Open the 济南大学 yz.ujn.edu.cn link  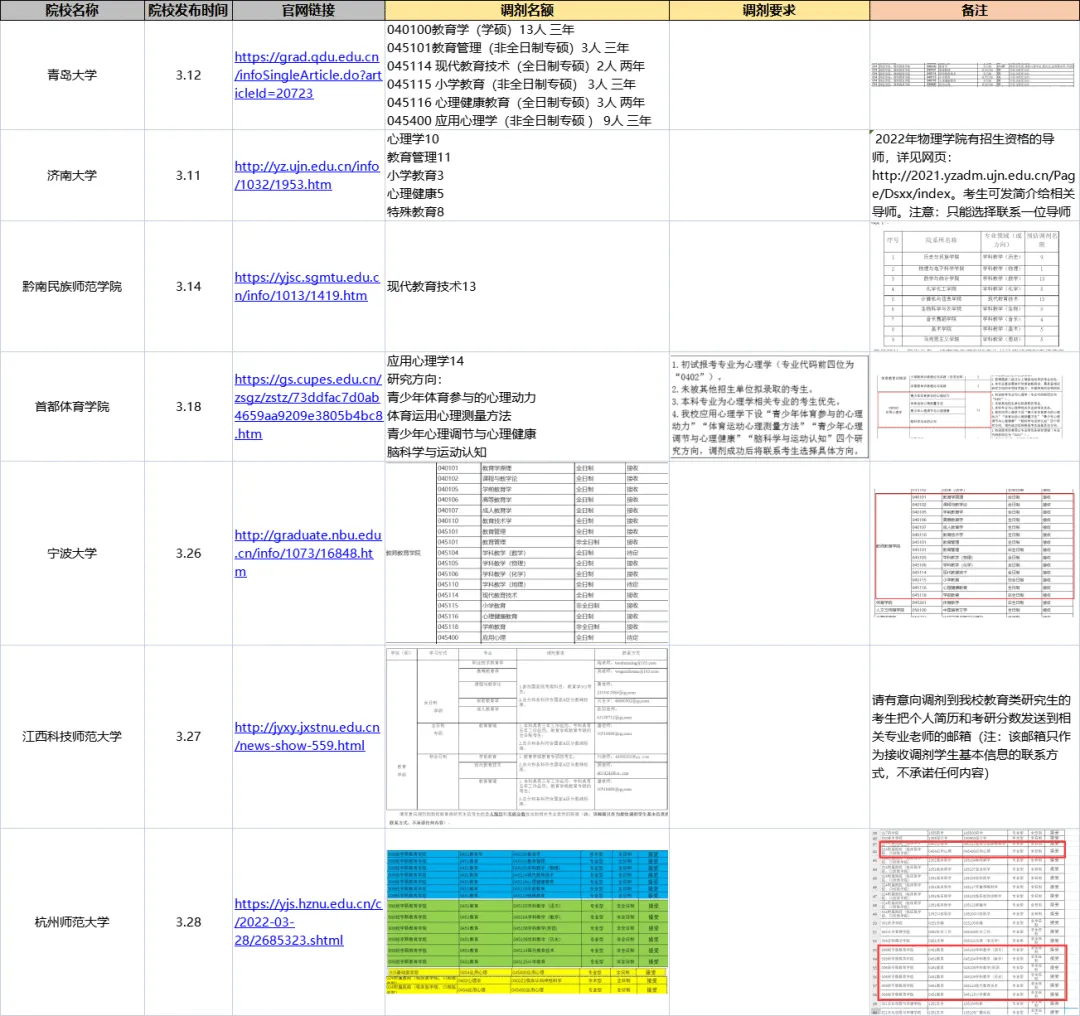(307, 176)
